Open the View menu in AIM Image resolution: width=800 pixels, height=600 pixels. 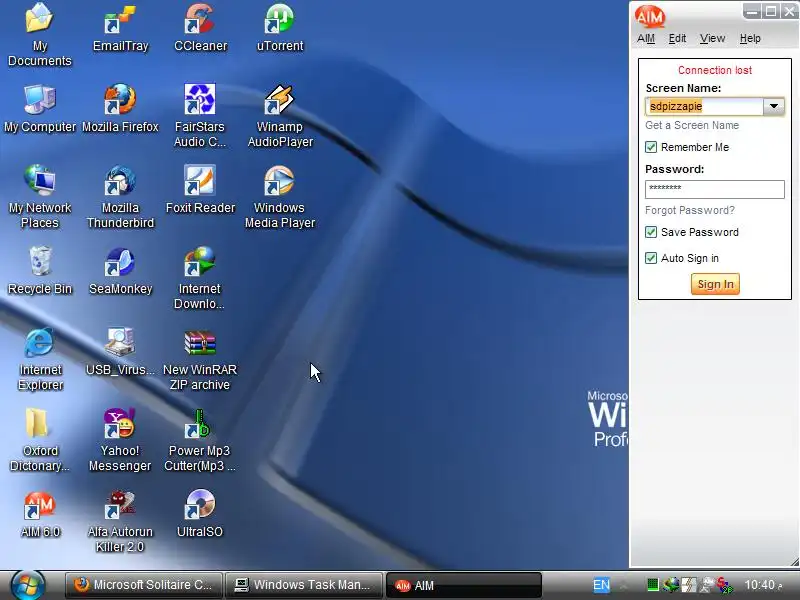click(712, 38)
